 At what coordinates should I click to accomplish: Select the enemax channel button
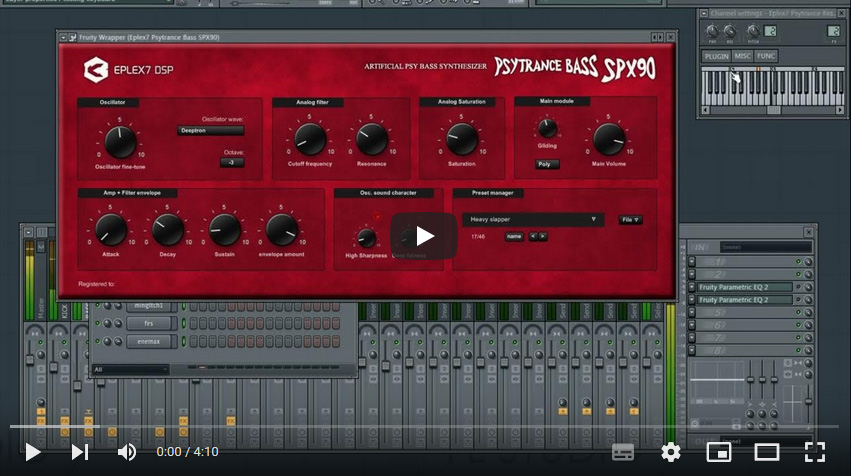(x=149, y=341)
